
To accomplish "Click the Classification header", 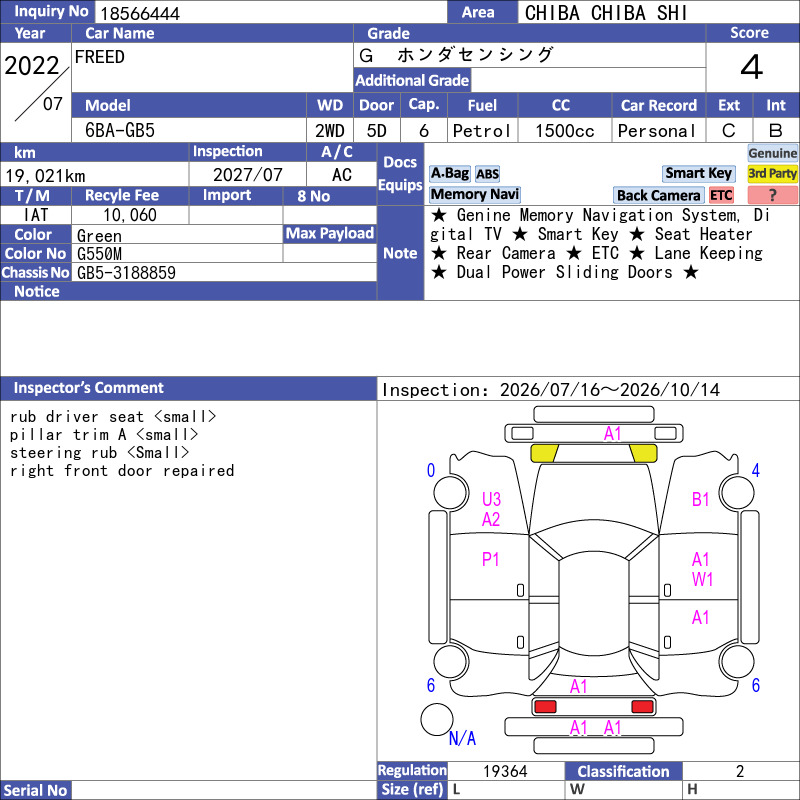I will 623,771.
